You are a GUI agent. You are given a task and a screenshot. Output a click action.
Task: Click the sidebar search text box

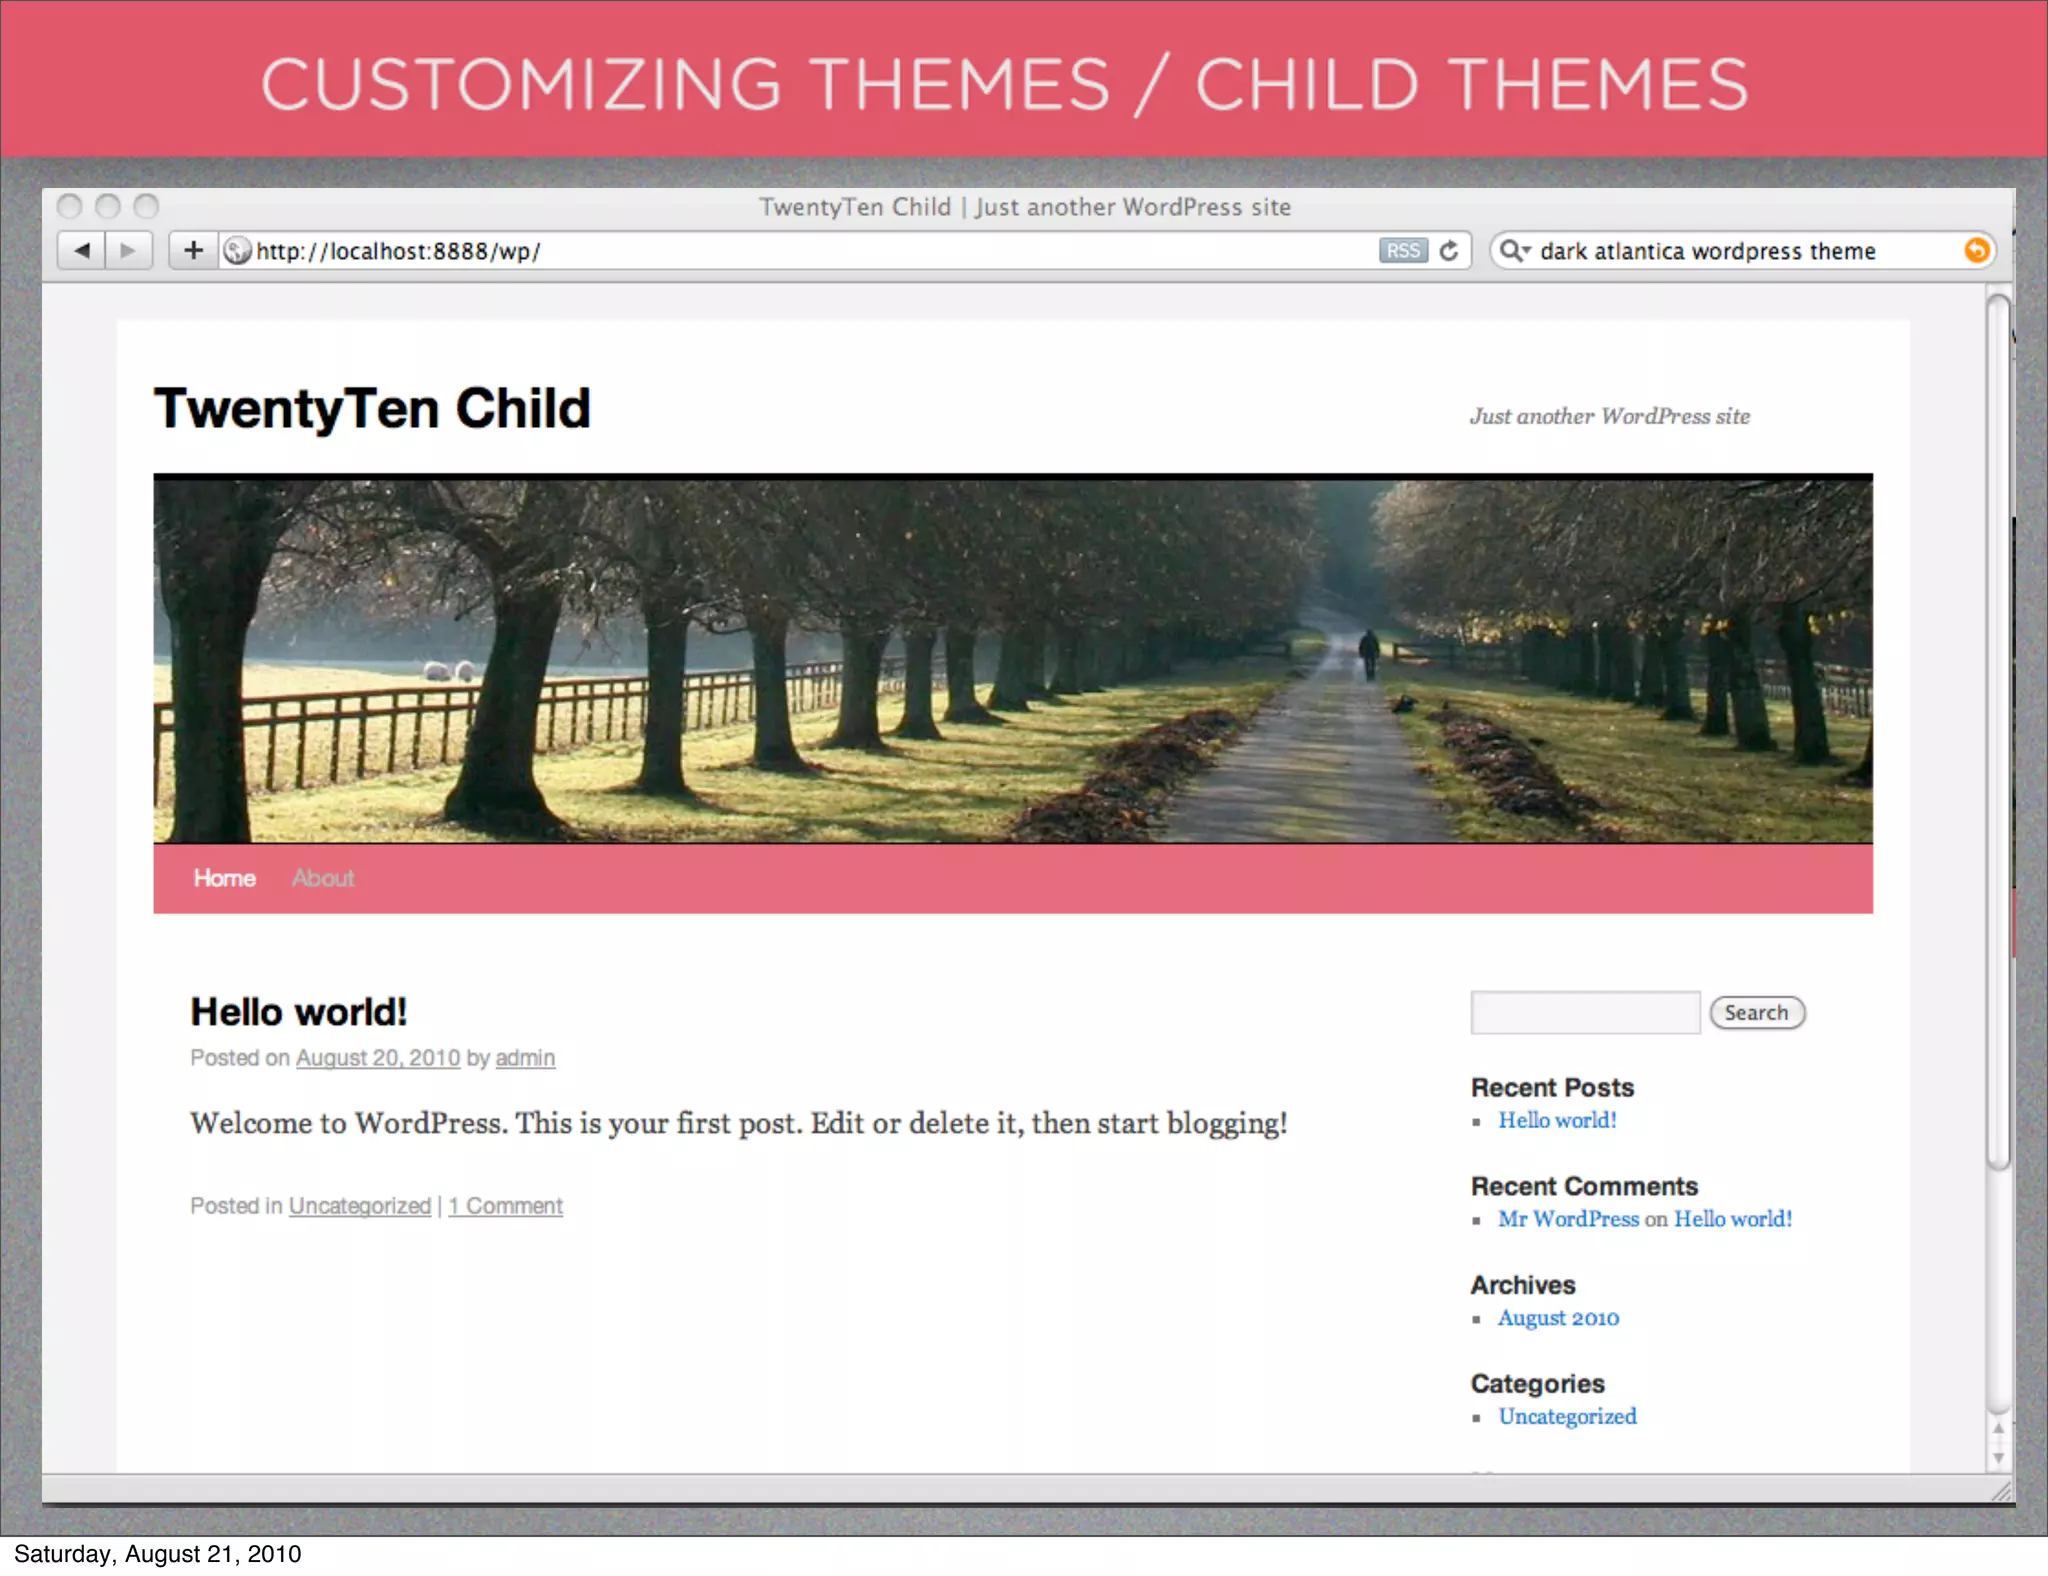[1585, 1013]
